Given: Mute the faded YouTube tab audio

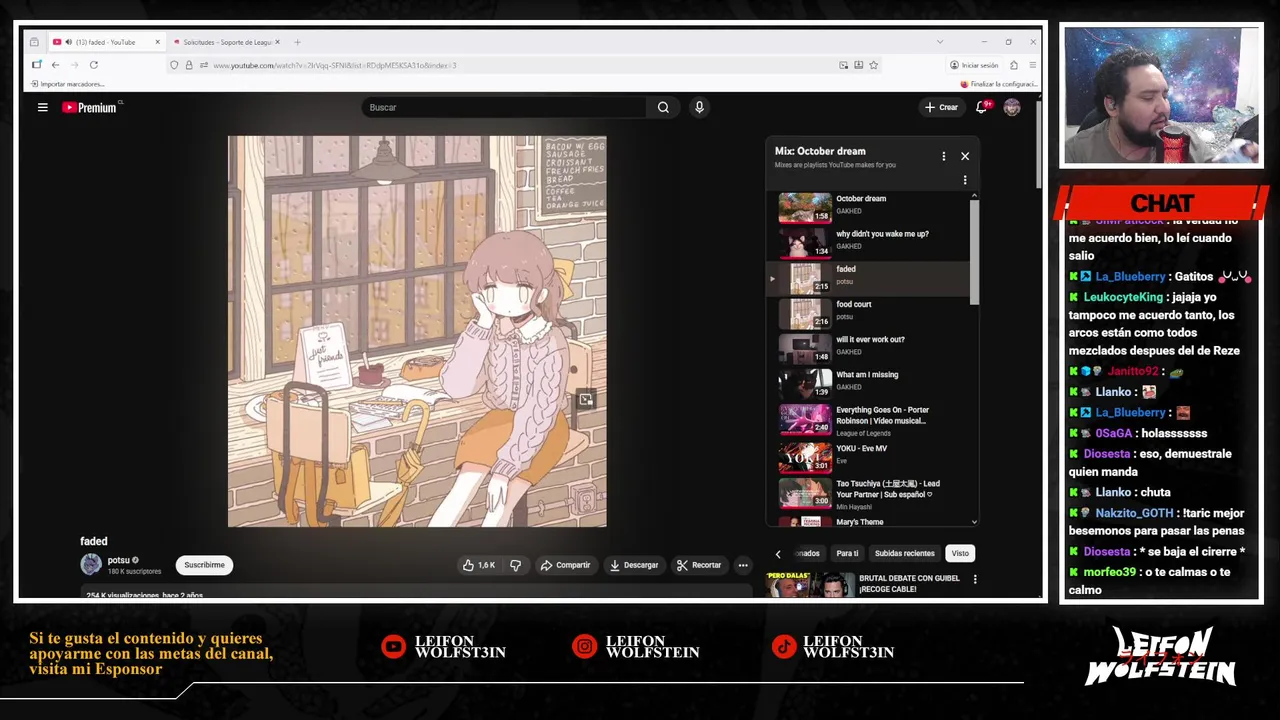Looking at the screenshot, I should click(x=68, y=42).
